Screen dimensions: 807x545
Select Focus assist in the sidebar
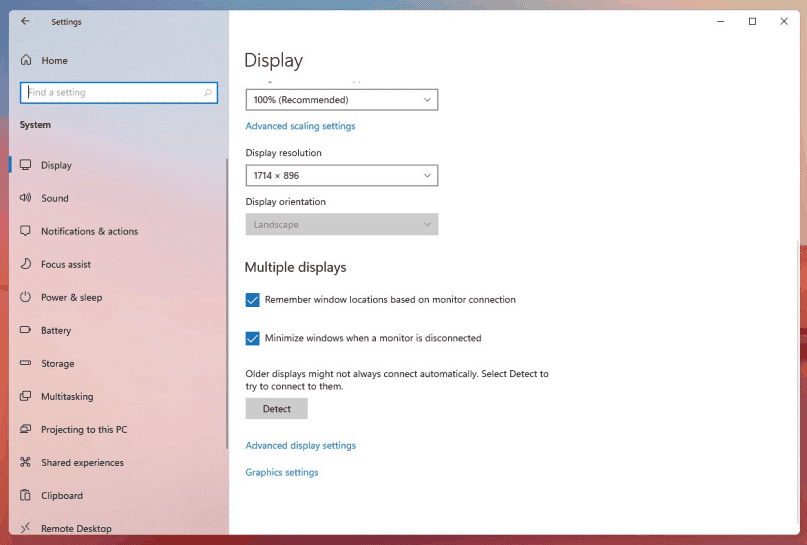pos(118,264)
